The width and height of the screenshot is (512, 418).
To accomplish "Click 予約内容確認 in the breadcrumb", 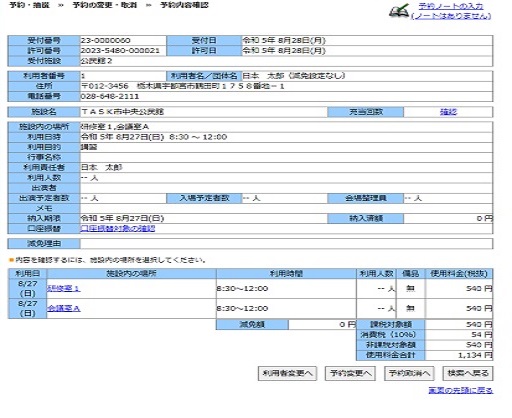I will coord(184,5).
